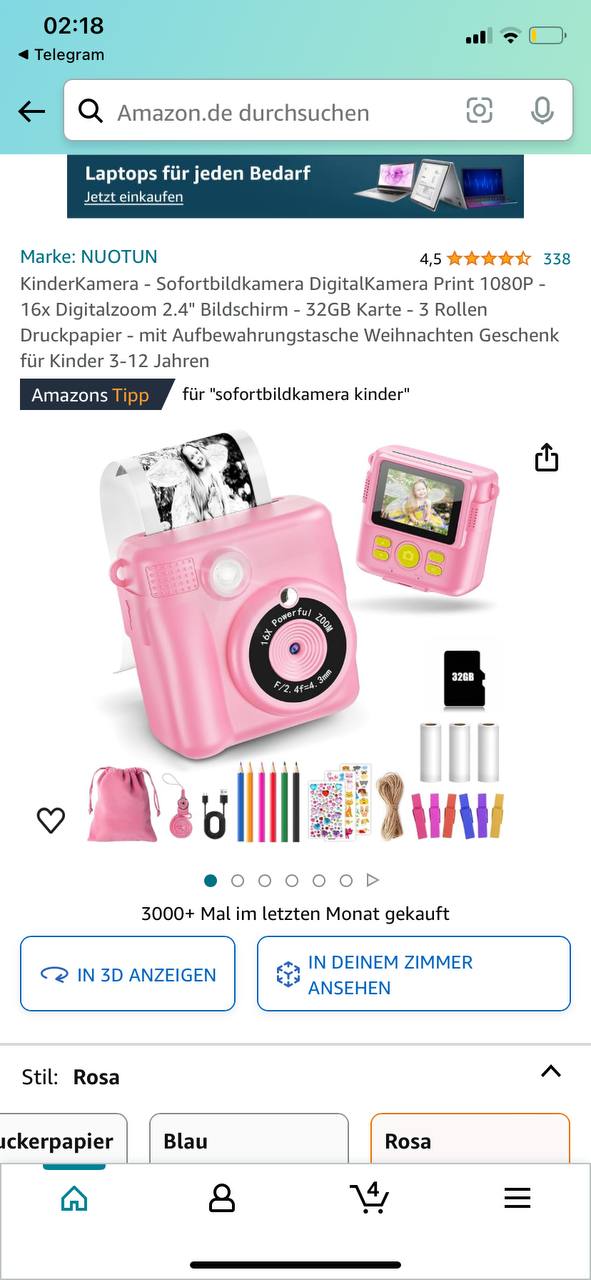Select the Rosa style option
Viewport: 591px width, 1280px height.
[x=470, y=1139]
